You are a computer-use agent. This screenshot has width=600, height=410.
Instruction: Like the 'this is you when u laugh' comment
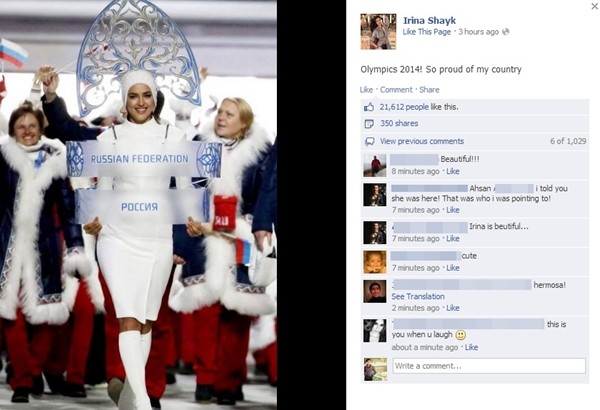471,347
